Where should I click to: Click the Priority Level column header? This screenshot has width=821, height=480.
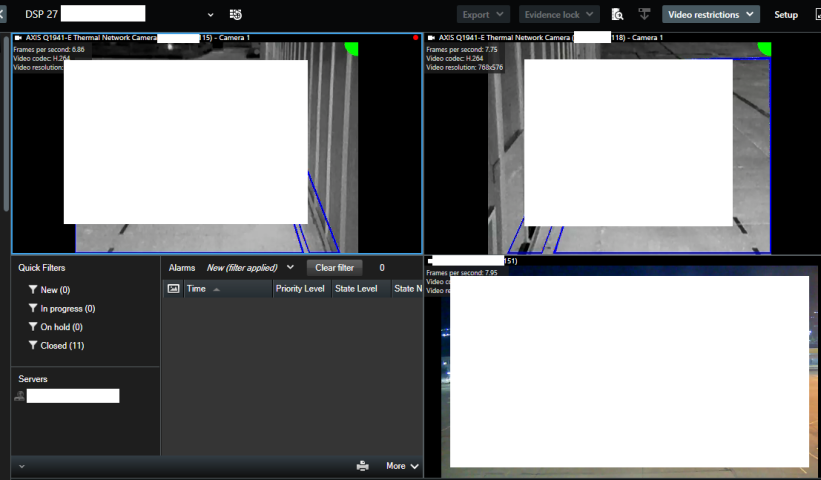point(301,288)
